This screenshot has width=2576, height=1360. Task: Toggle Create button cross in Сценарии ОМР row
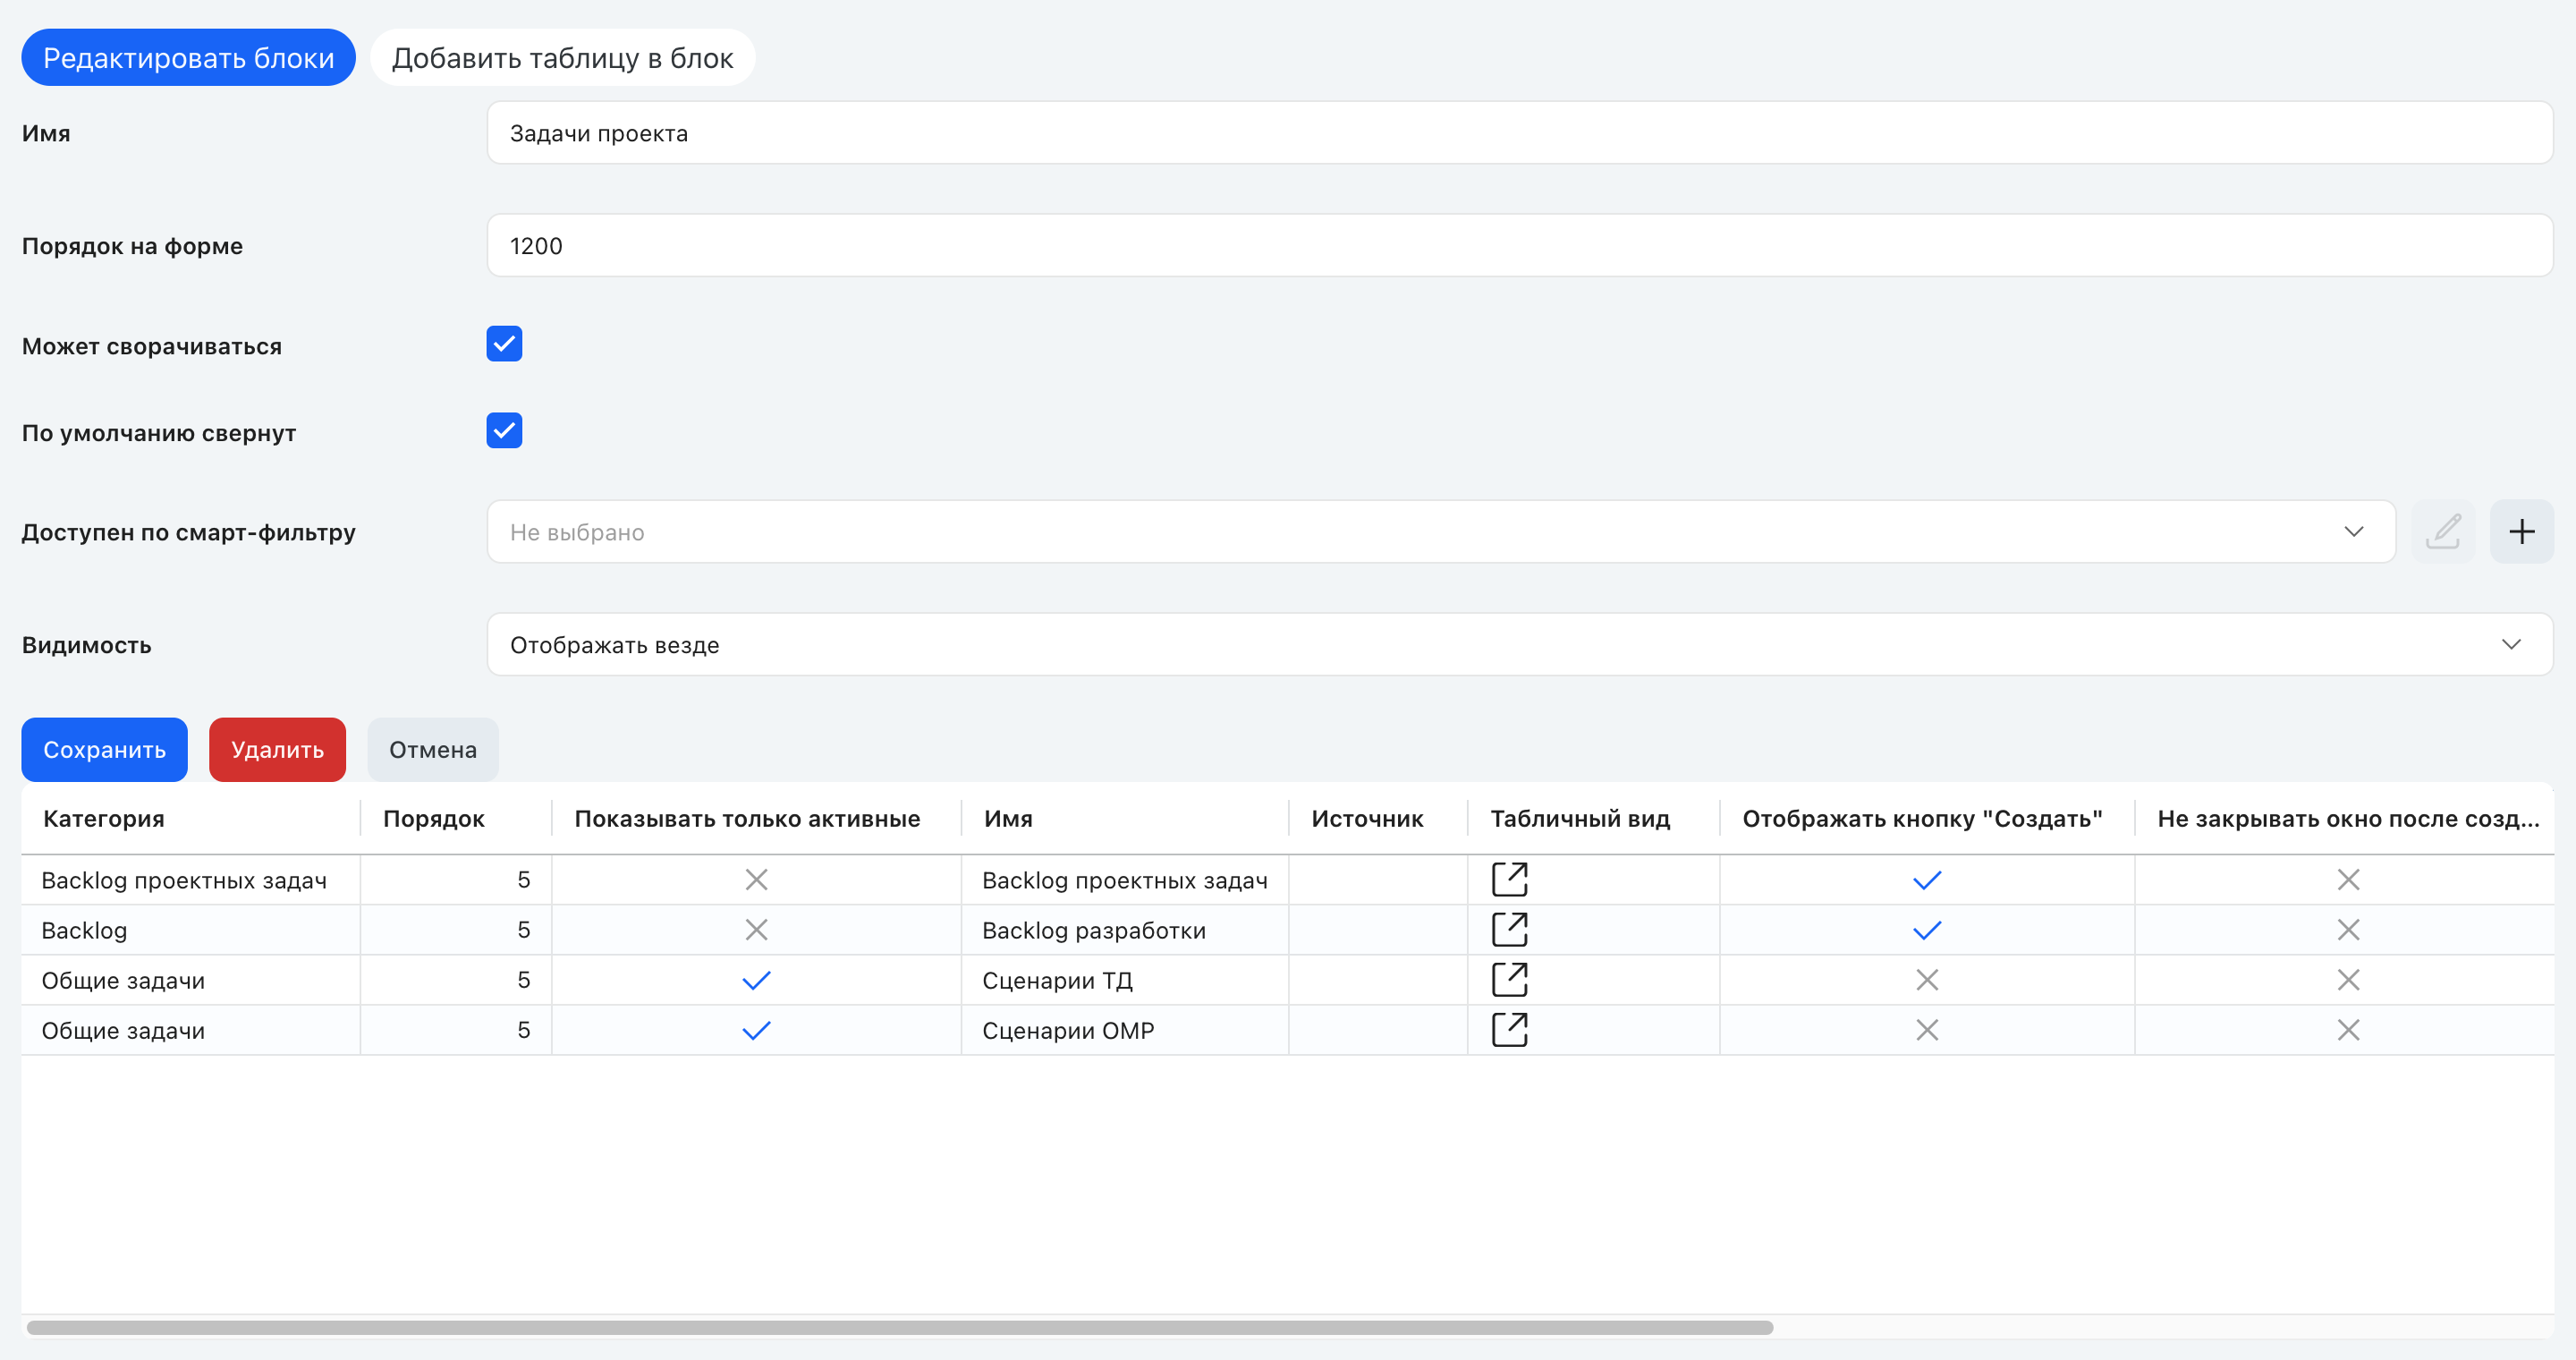pyautogui.click(x=1926, y=1030)
